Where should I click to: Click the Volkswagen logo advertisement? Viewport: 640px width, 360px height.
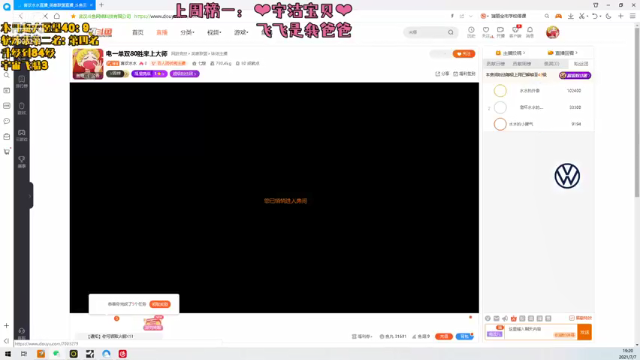tap(567, 176)
